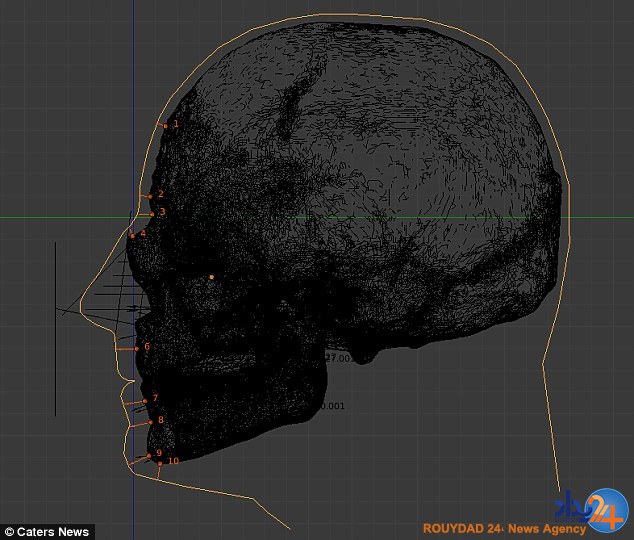Screen dimensions: 634x540
Task: Click tissue depth marker 1 on forehead
Action: (x=166, y=125)
